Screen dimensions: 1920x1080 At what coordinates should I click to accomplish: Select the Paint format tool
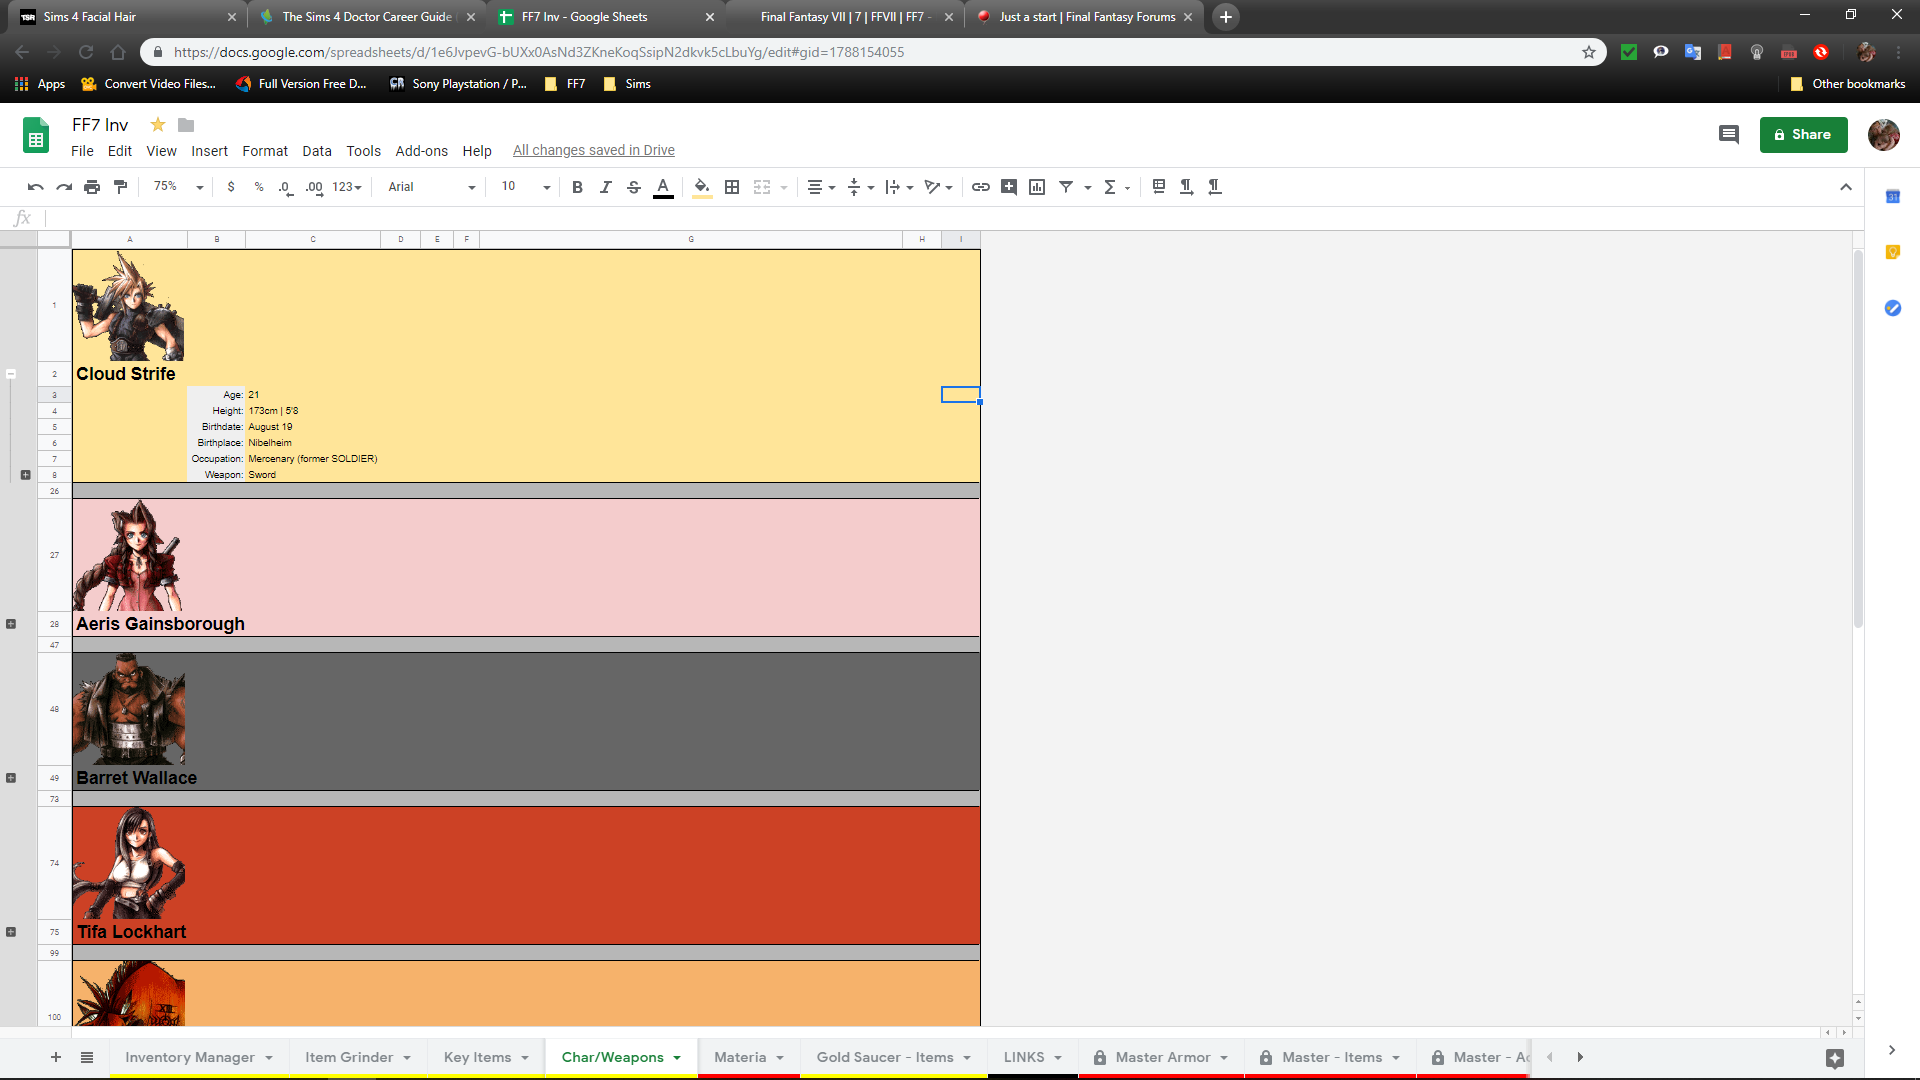[x=121, y=187]
